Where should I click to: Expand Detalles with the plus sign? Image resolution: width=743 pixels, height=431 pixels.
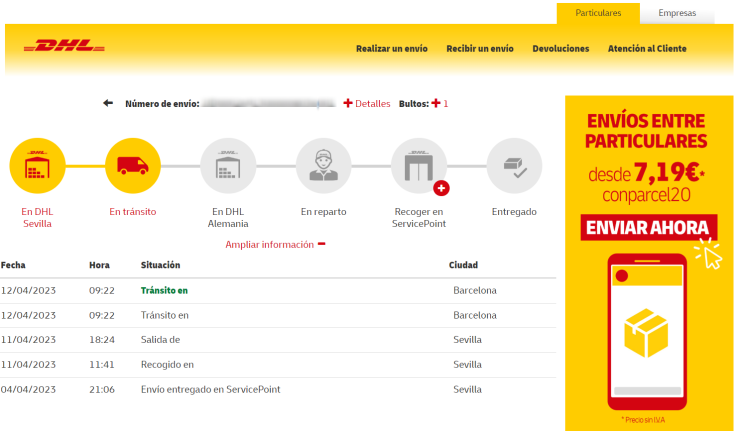point(367,103)
